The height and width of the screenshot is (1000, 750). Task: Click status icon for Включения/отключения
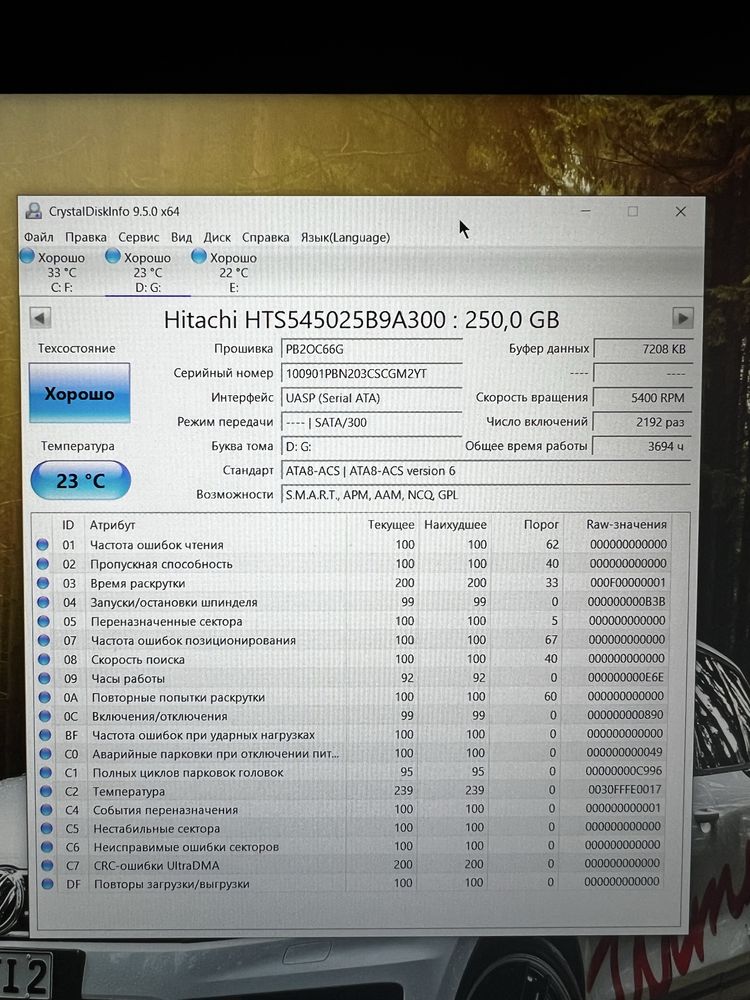pos(45,716)
